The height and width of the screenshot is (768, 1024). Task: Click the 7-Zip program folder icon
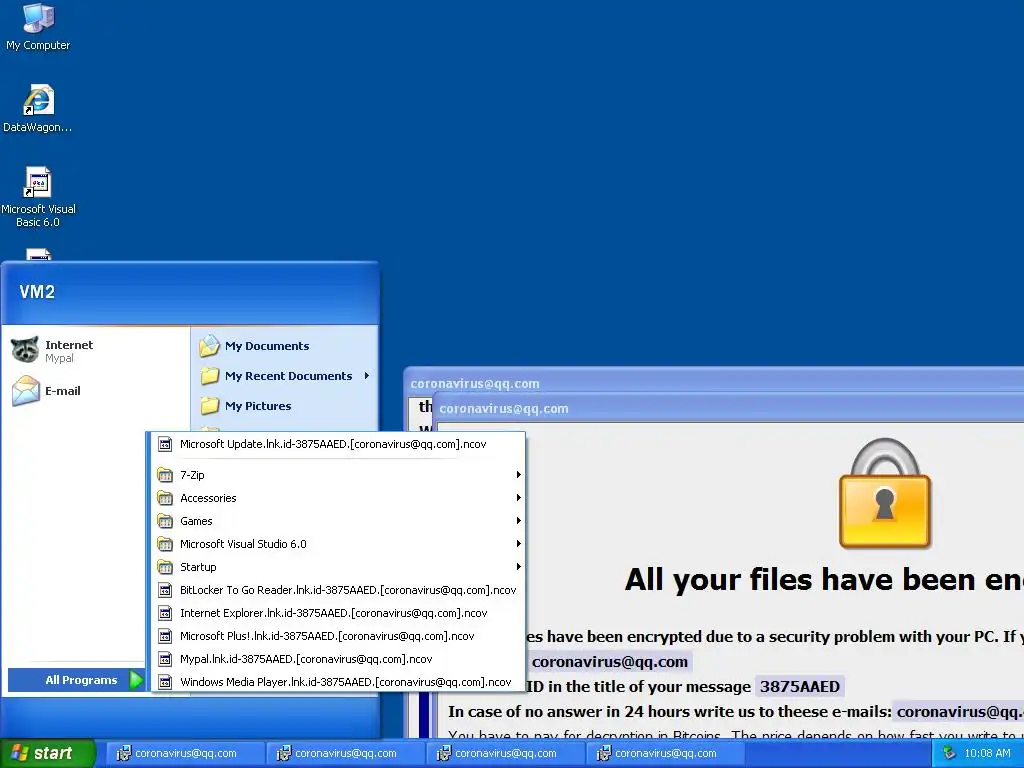165,475
